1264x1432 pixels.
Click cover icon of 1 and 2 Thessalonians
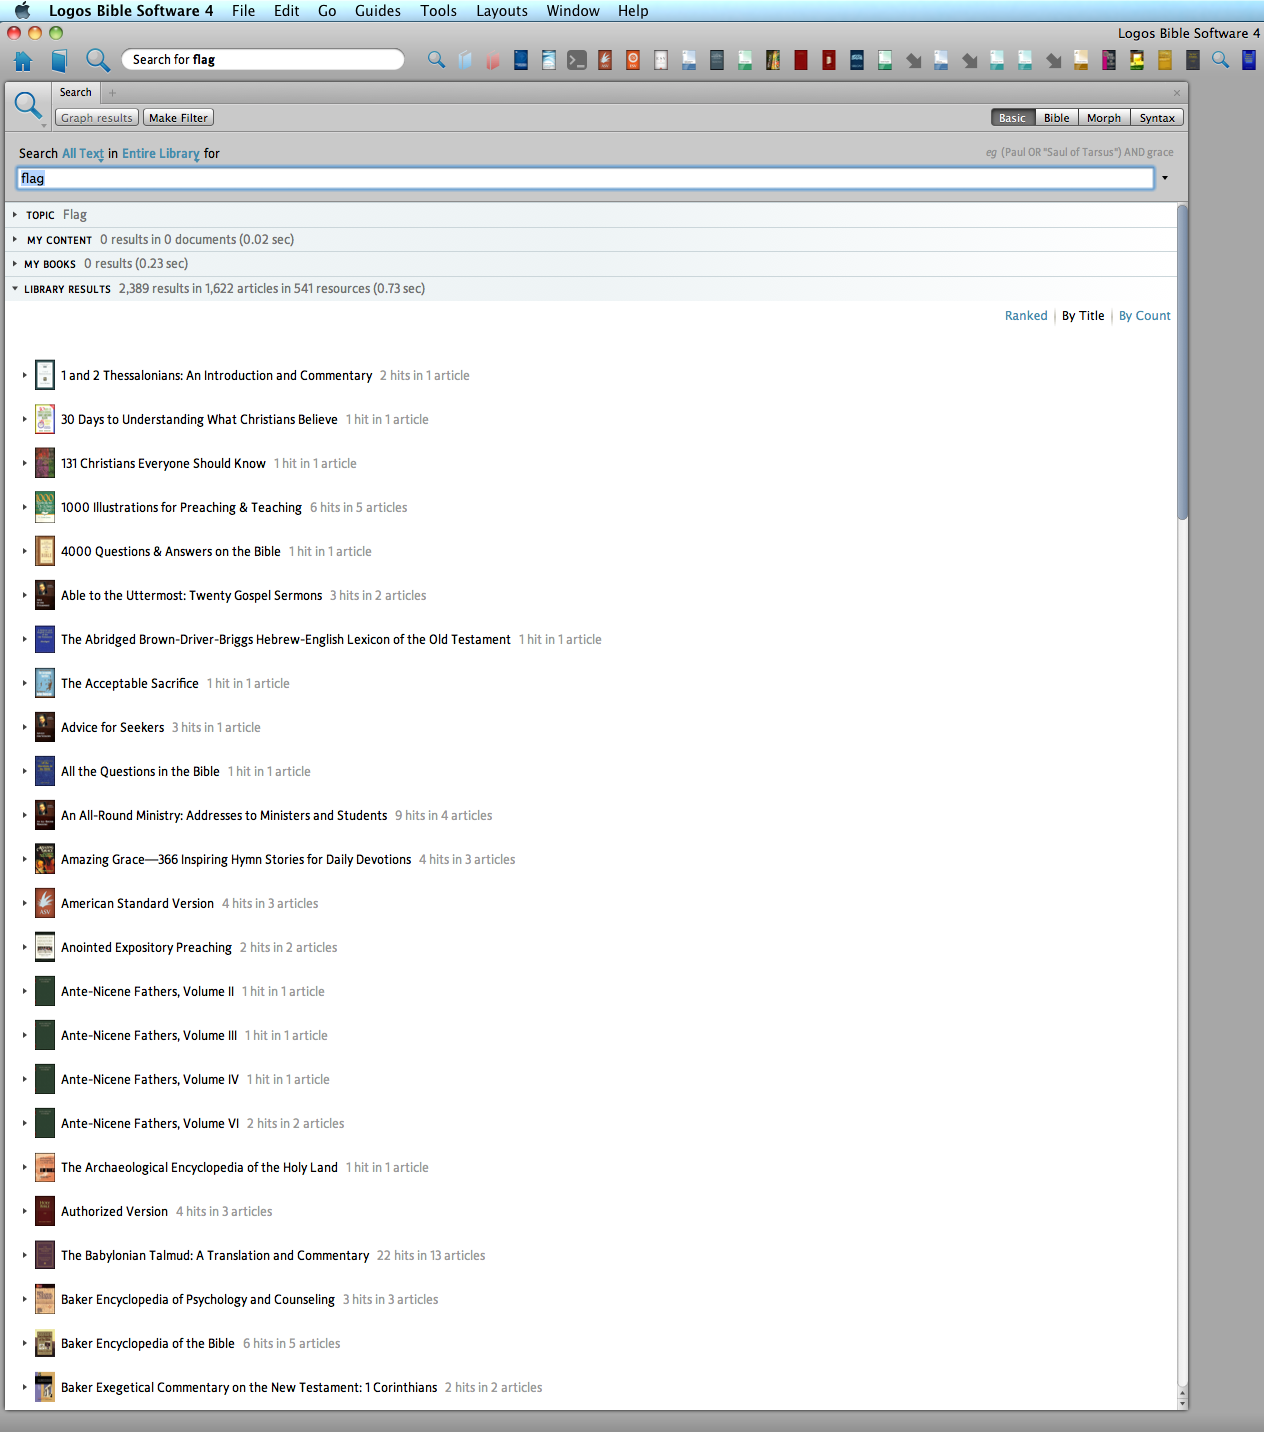coord(45,375)
